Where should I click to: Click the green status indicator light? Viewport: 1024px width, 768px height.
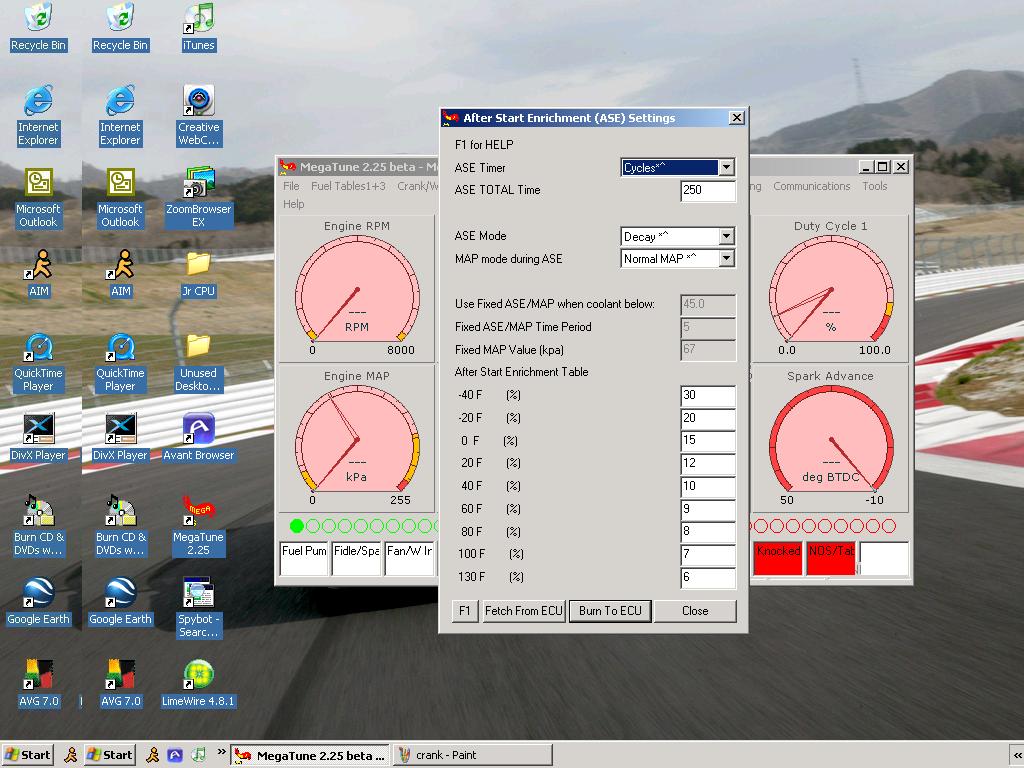coord(297,526)
